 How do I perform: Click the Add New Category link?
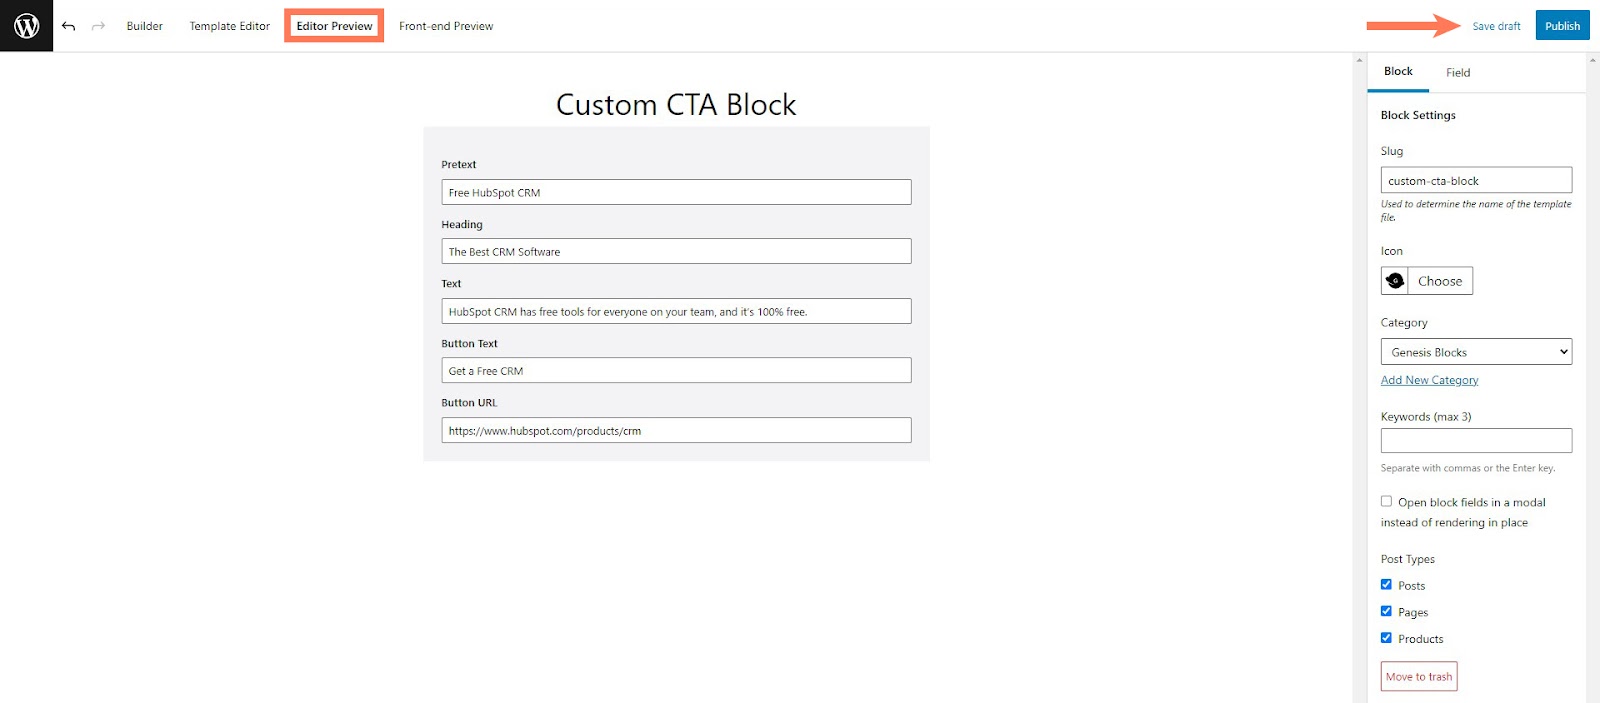pyautogui.click(x=1429, y=380)
